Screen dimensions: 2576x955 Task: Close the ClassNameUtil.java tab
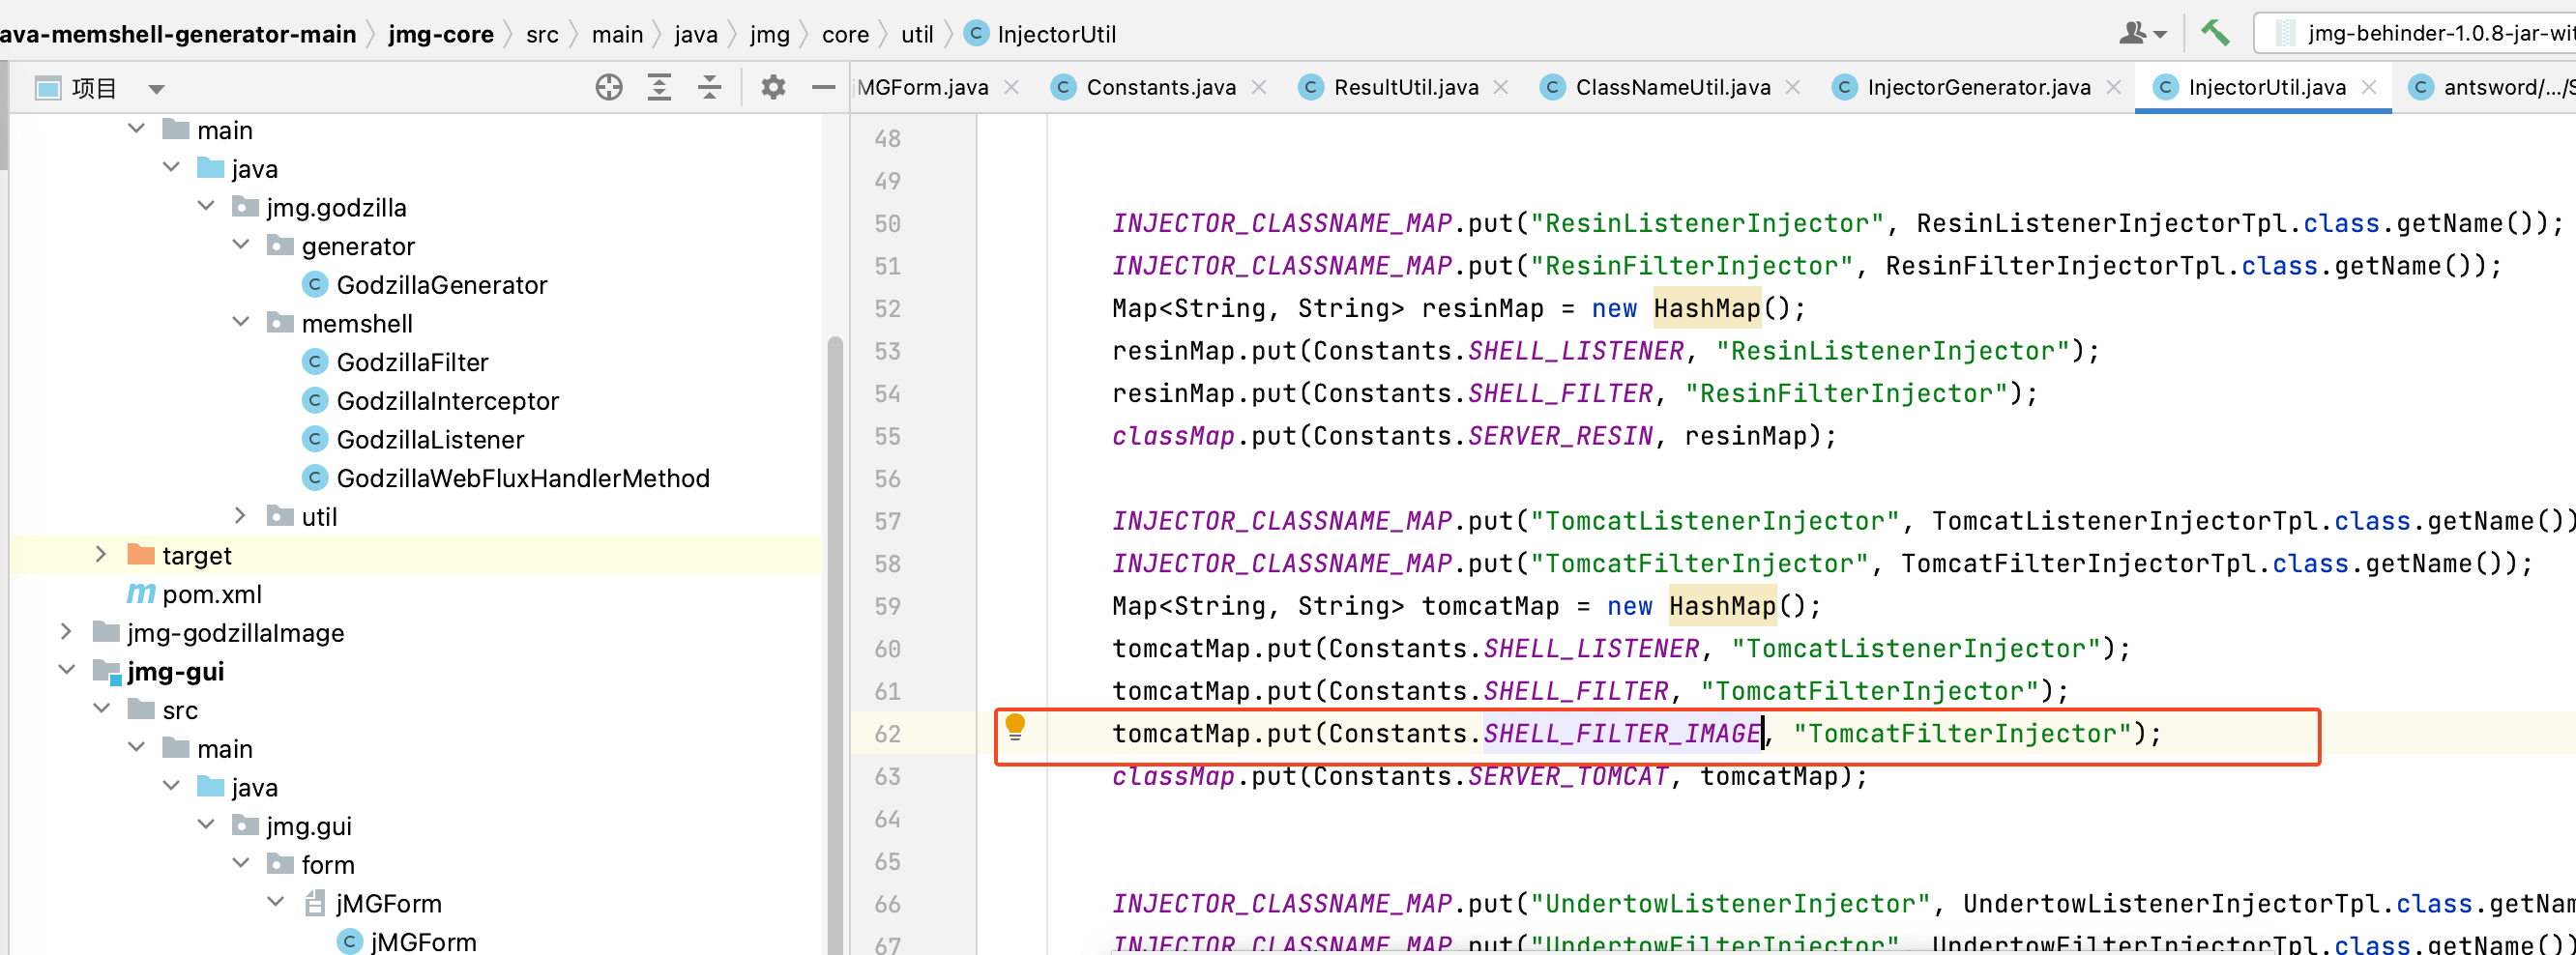(x=1793, y=87)
